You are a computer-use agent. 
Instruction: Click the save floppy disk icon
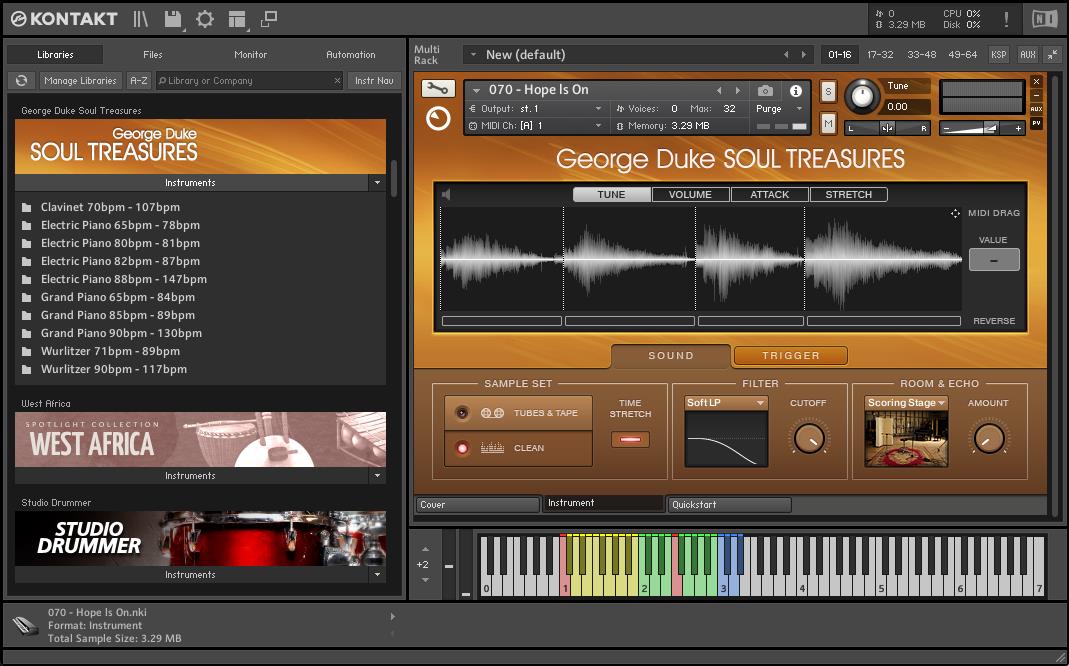tap(173, 19)
